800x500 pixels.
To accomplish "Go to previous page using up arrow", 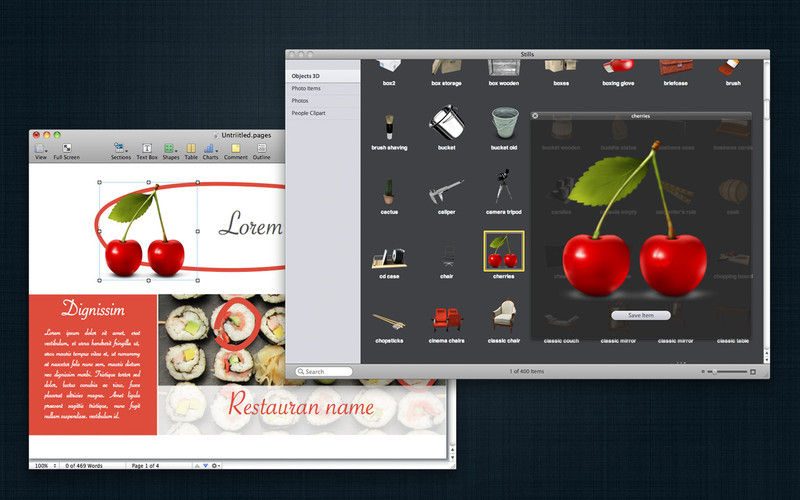I will click(x=197, y=466).
